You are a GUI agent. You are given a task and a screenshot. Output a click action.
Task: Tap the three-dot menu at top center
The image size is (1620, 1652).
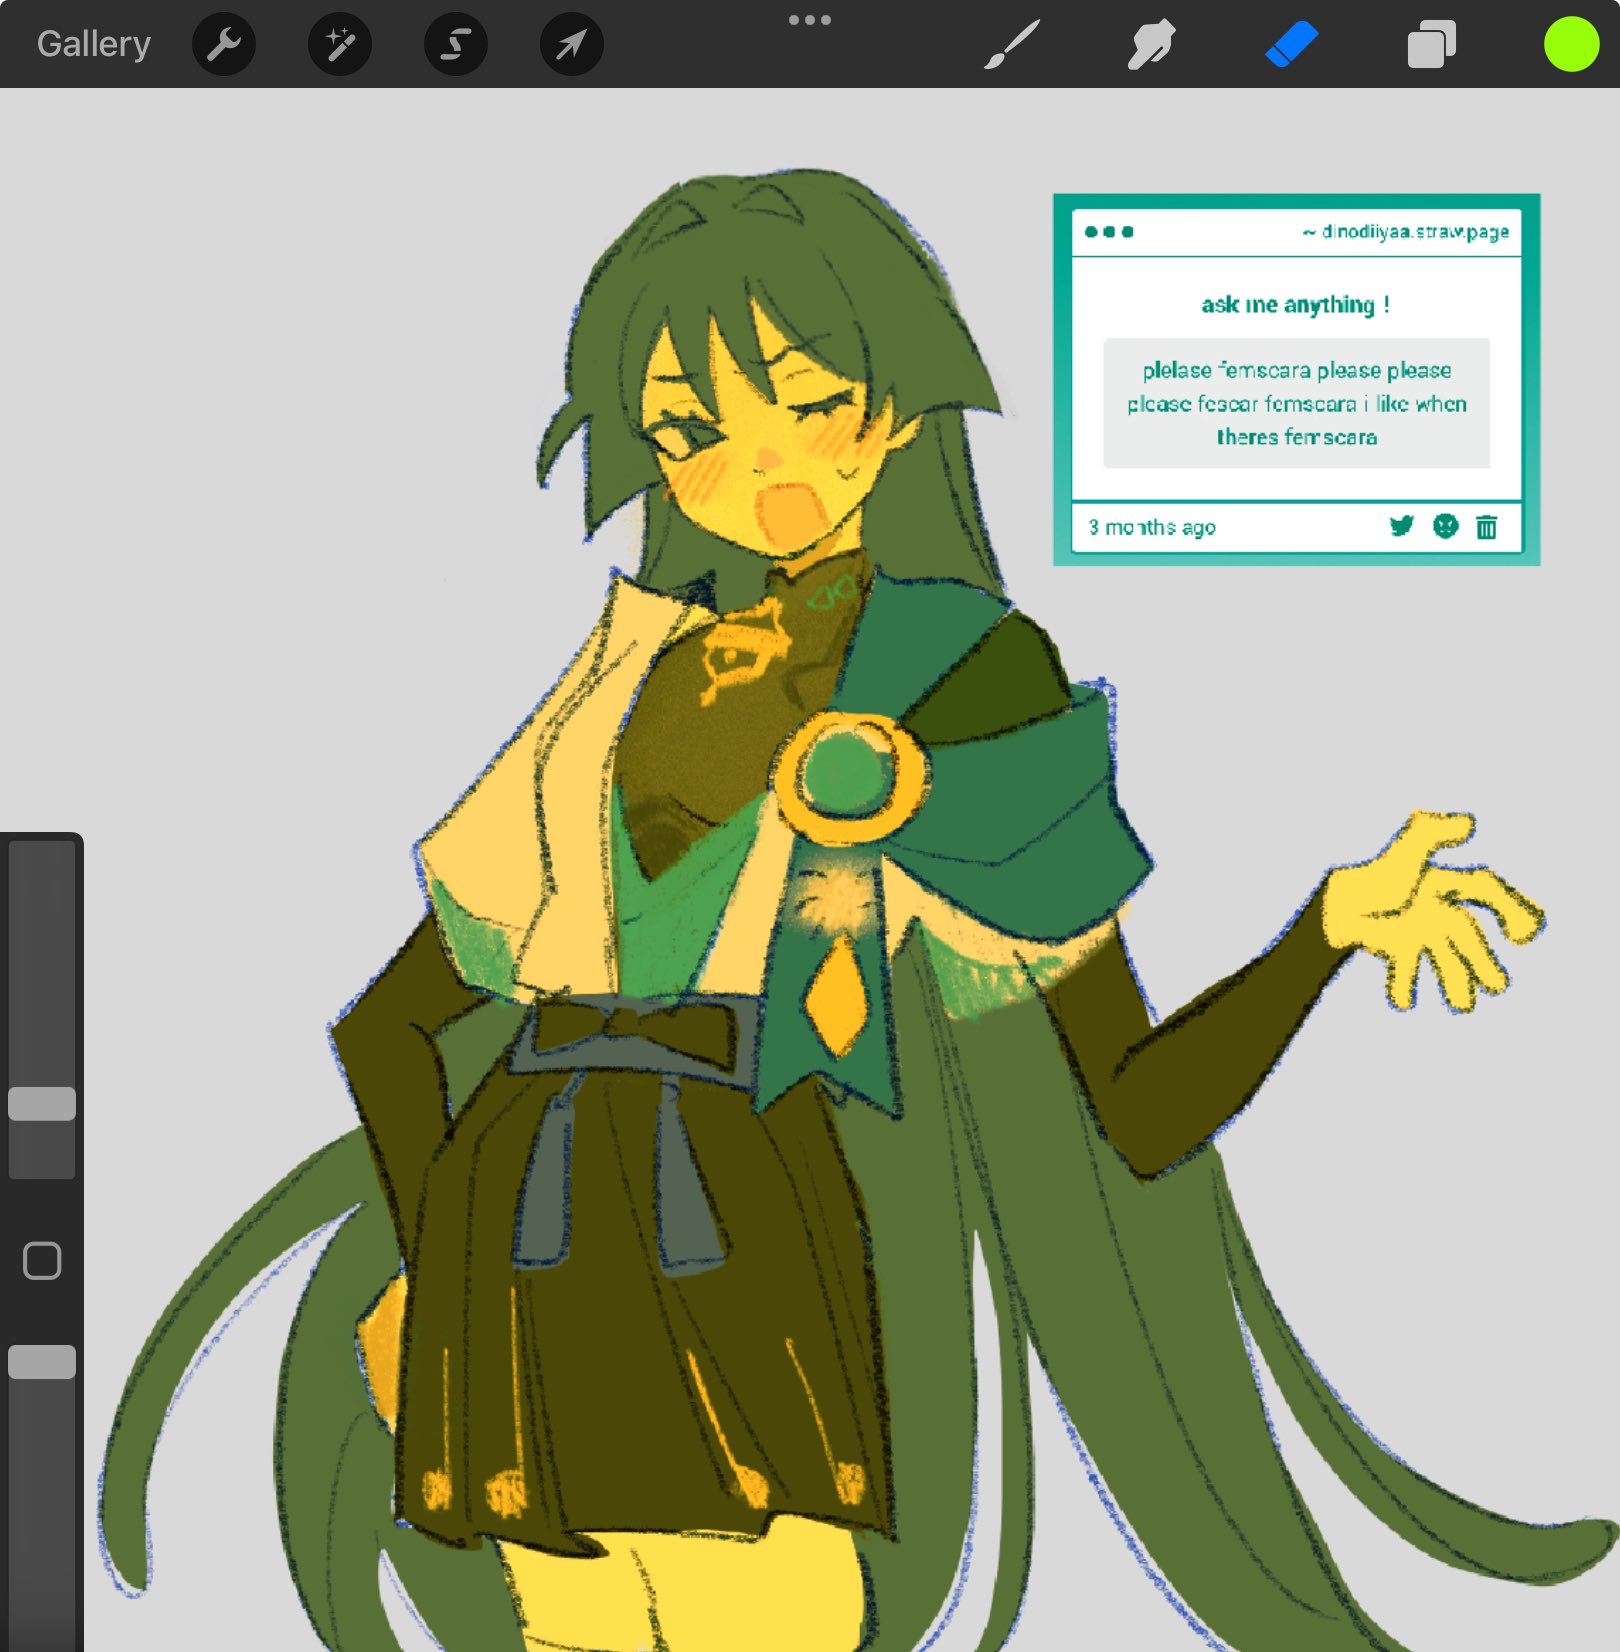tap(810, 20)
